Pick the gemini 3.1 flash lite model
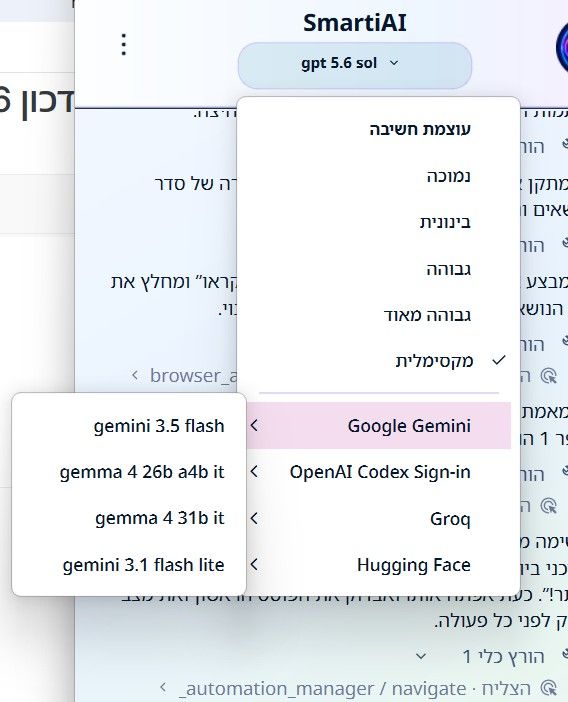Screen dimensions: 568x702 pyautogui.click(x=130, y=565)
